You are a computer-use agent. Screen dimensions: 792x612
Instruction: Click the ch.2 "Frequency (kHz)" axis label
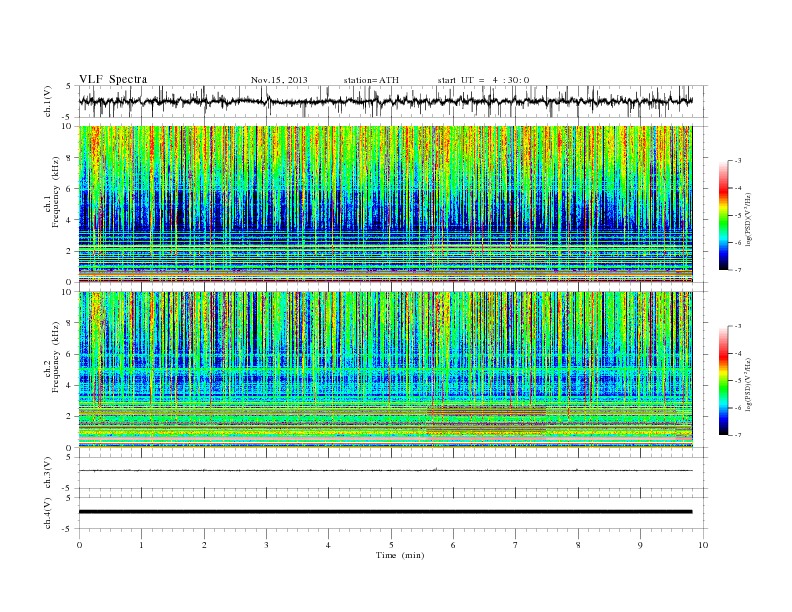pyautogui.click(x=56, y=356)
